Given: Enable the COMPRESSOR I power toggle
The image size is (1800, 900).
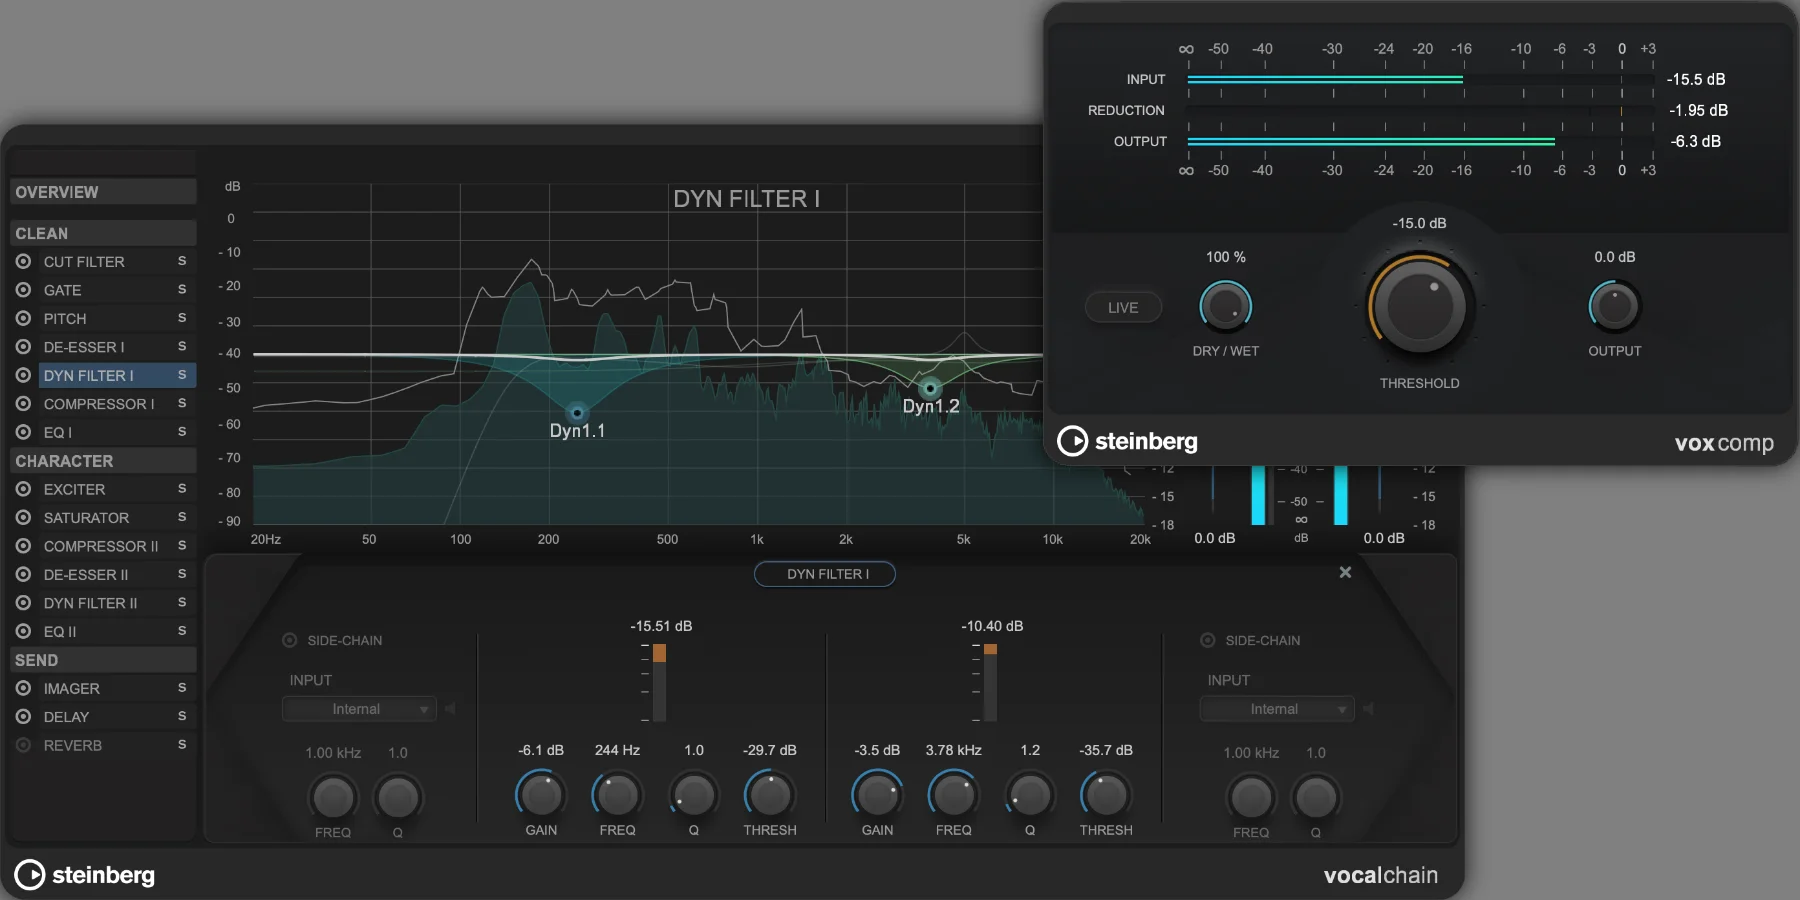Looking at the screenshot, I should pyautogui.click(x=23, y=404).
